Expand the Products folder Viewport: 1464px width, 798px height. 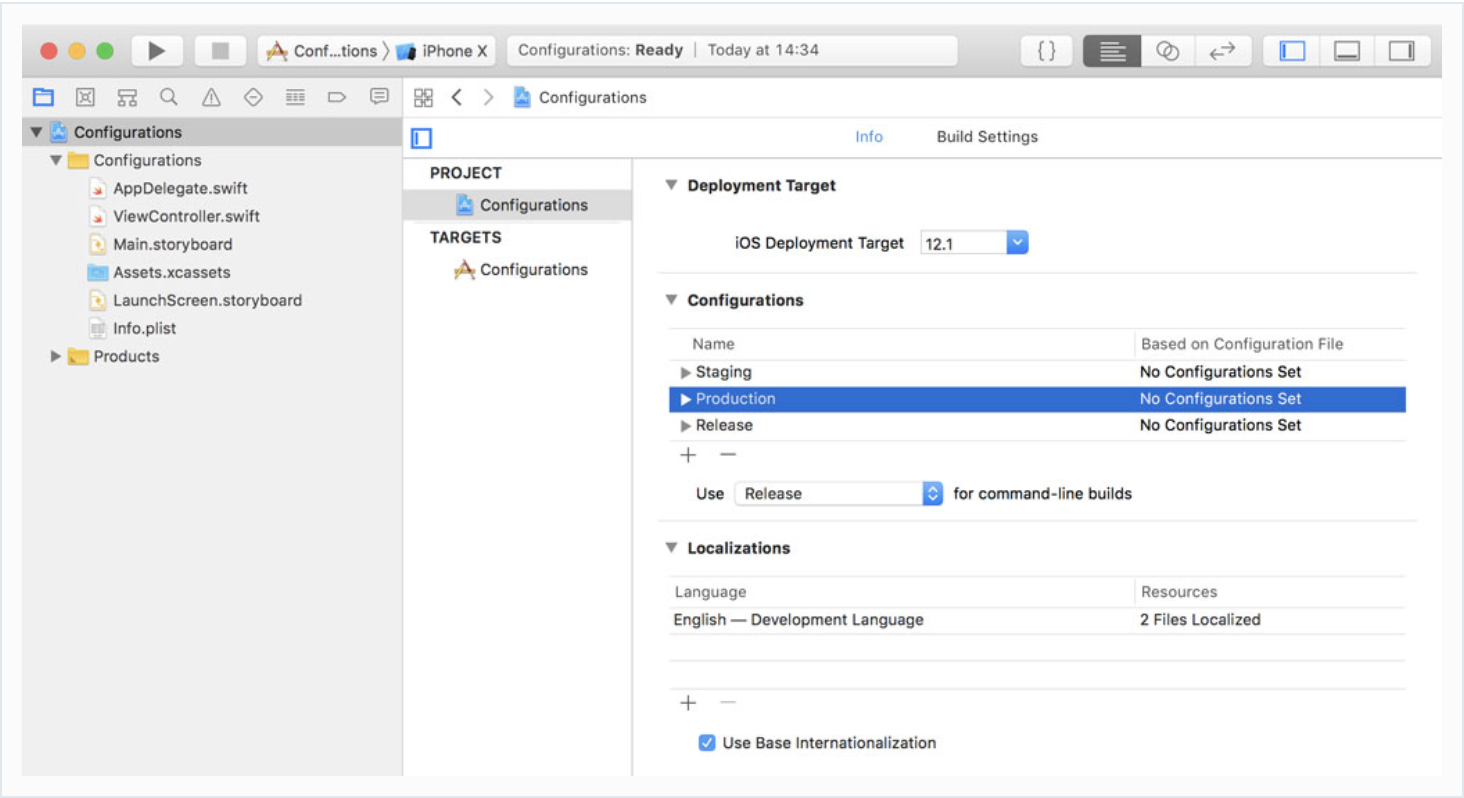[56, 357]
